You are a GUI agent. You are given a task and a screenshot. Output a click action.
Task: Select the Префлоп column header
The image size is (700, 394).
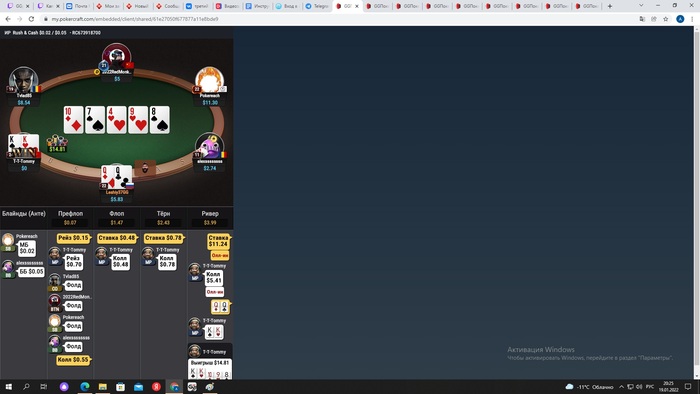(x=70, y=214)
